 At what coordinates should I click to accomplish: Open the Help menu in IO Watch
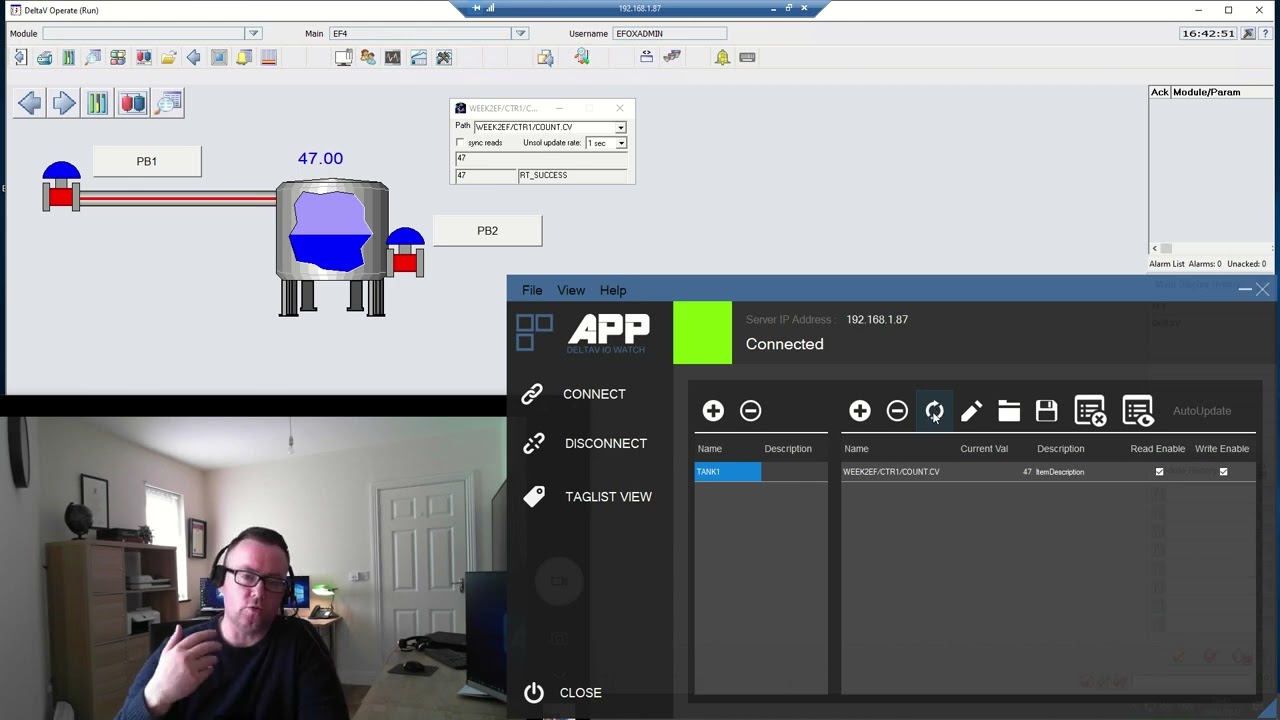pos(613,290)
